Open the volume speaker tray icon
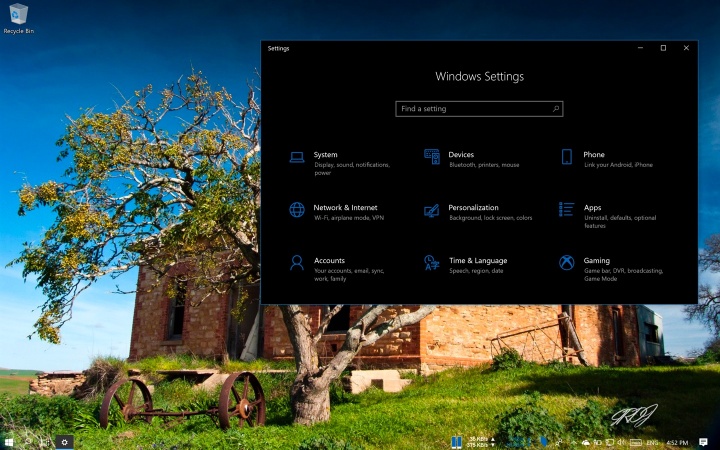Viewport: 720px width, 450px height. 621,442
